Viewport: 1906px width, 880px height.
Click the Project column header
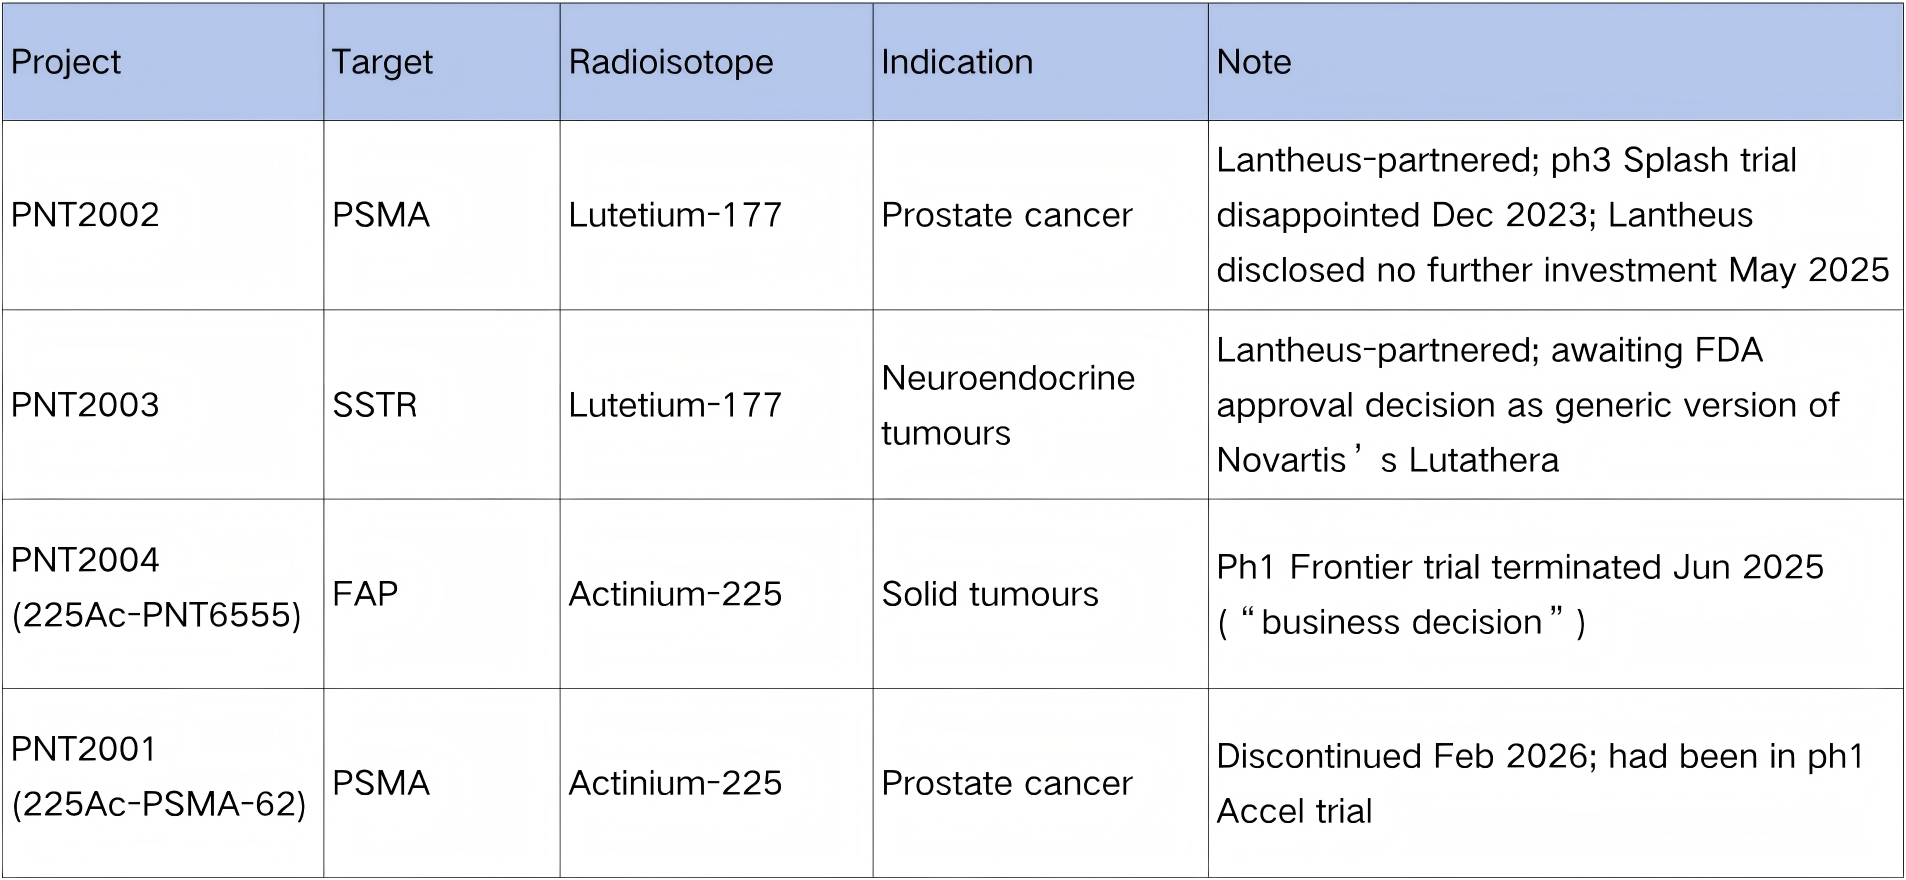point(66,62)
